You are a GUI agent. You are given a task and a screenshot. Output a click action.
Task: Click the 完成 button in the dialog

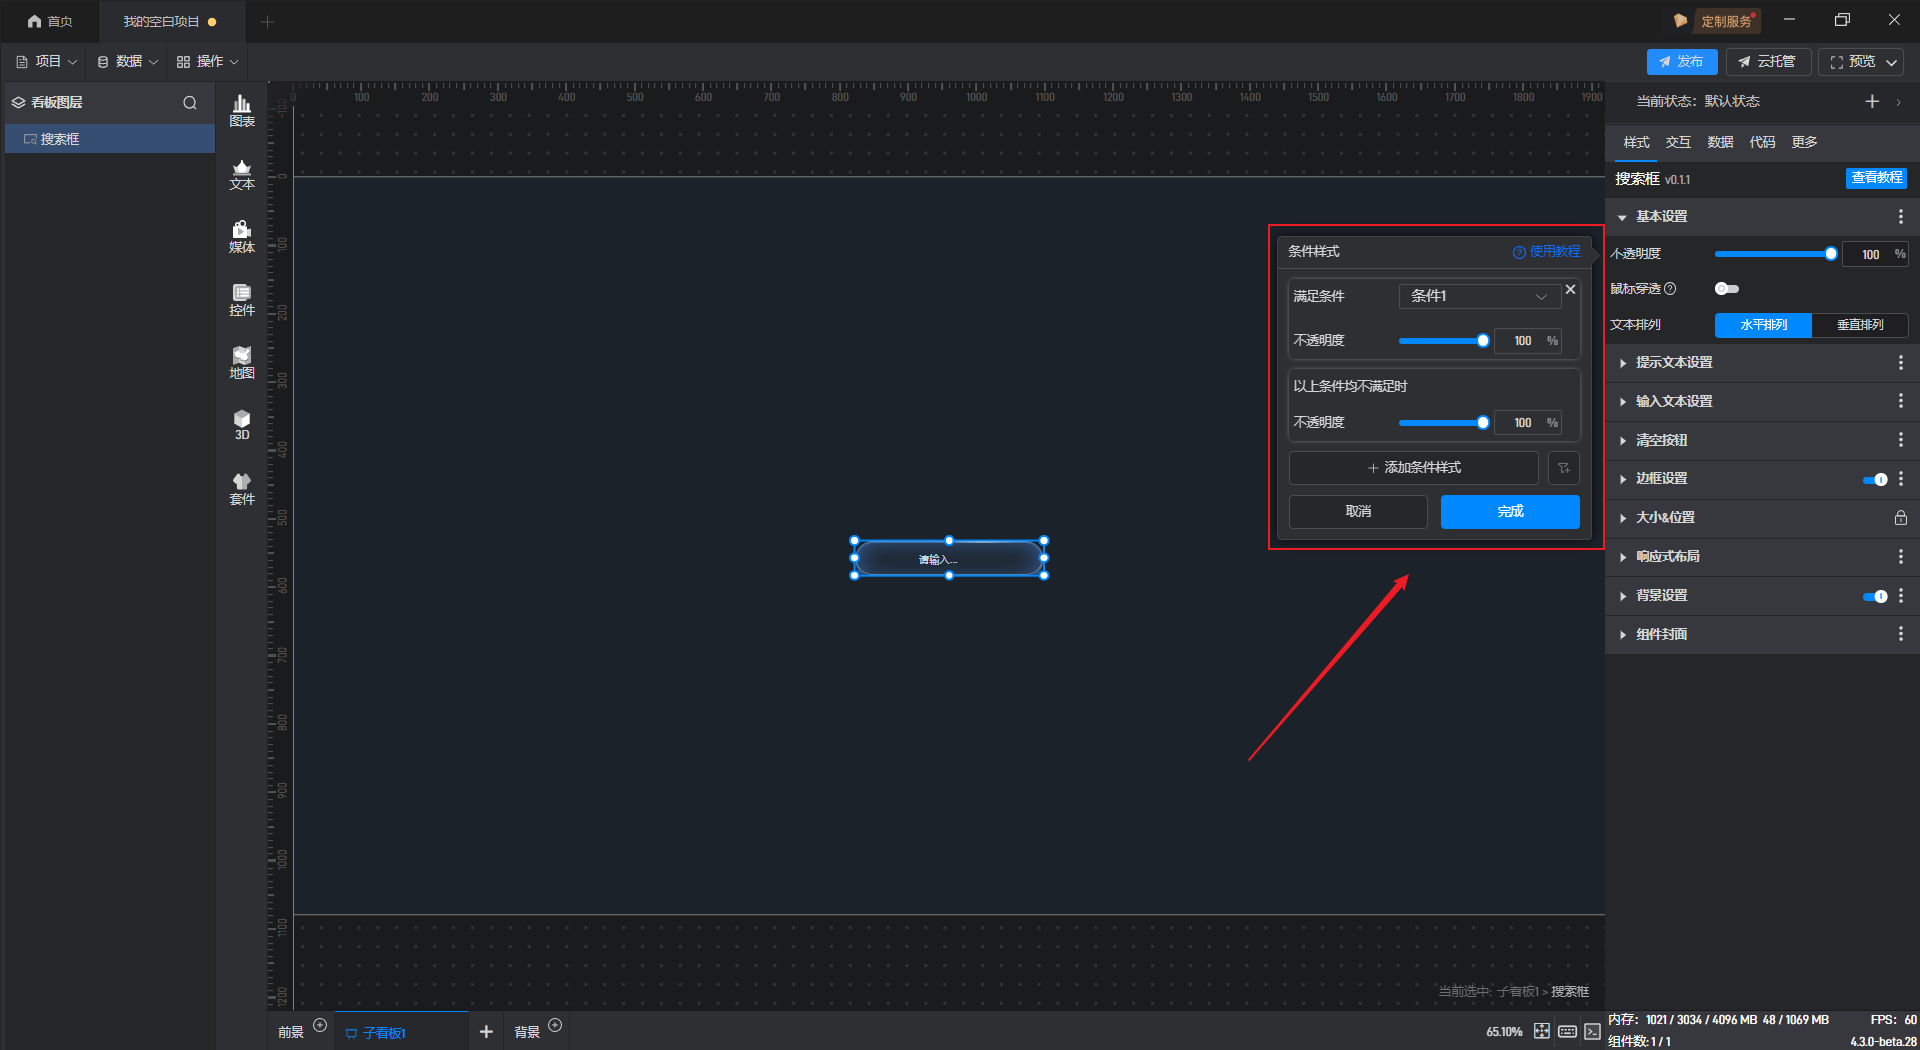(x=1510, y=511)
